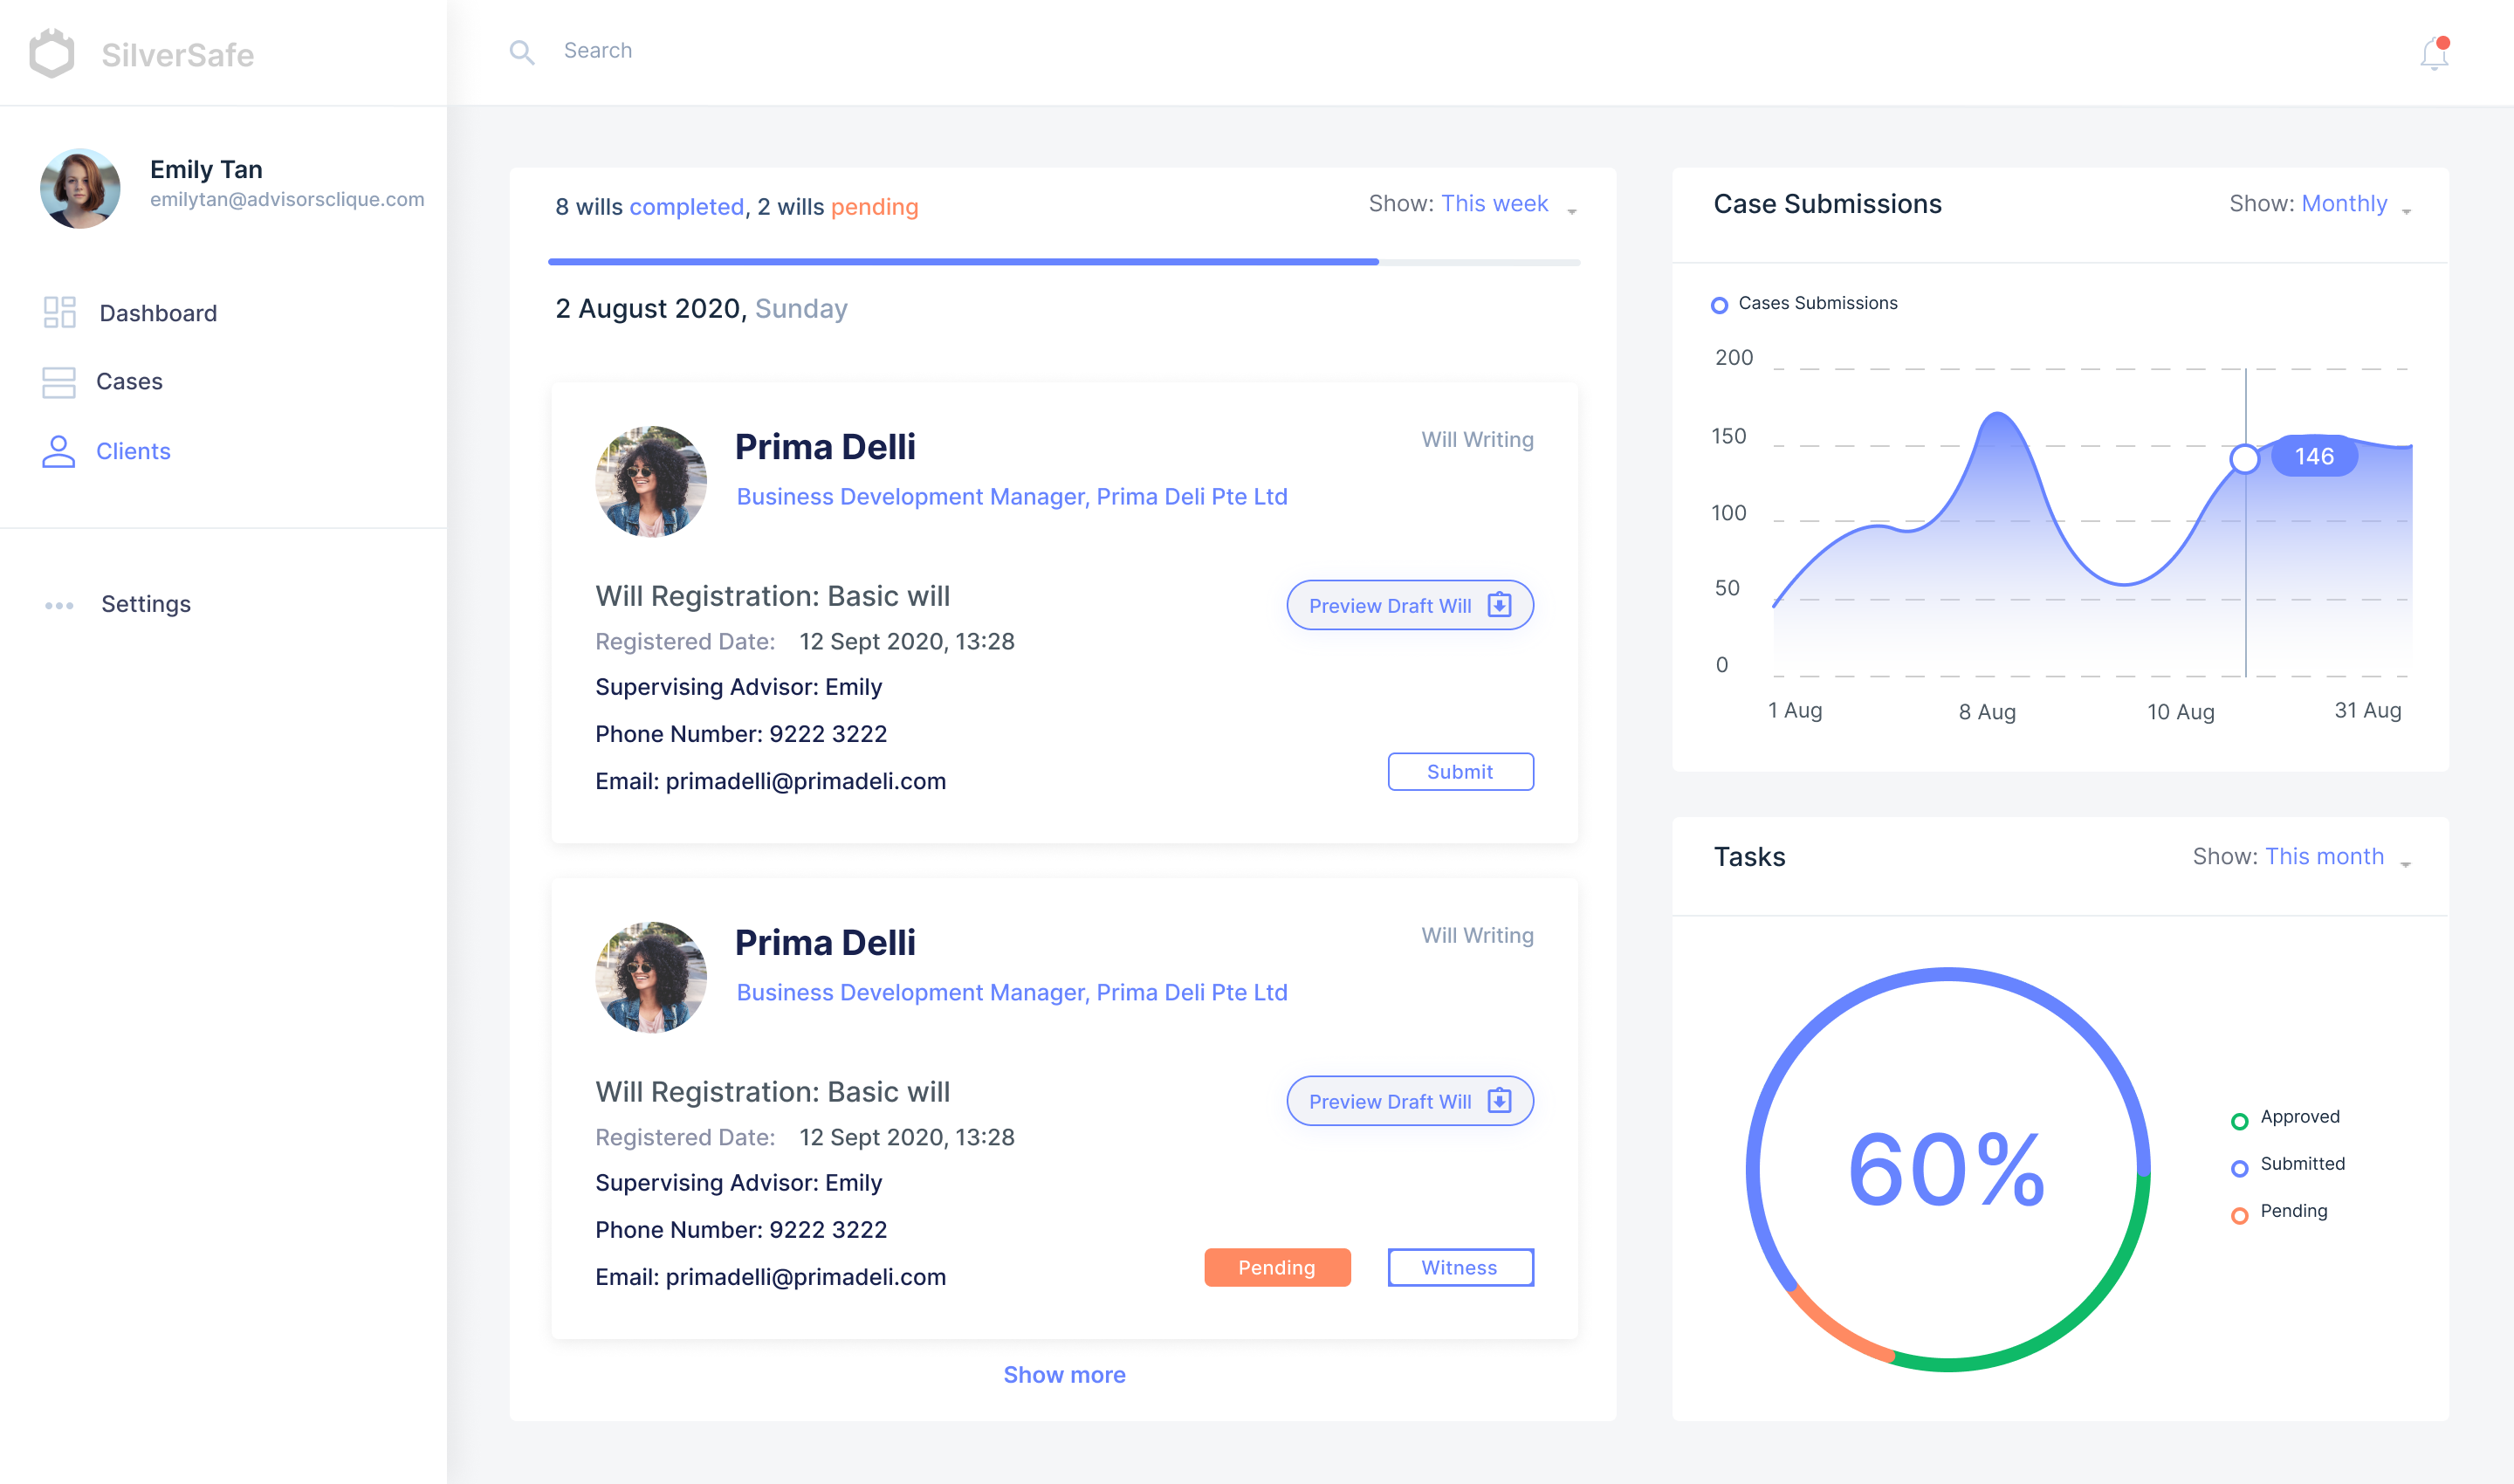Click the Case Submissions panel title
The width and height of the screenshot is (2514, 1484).
click(1827, 204)
